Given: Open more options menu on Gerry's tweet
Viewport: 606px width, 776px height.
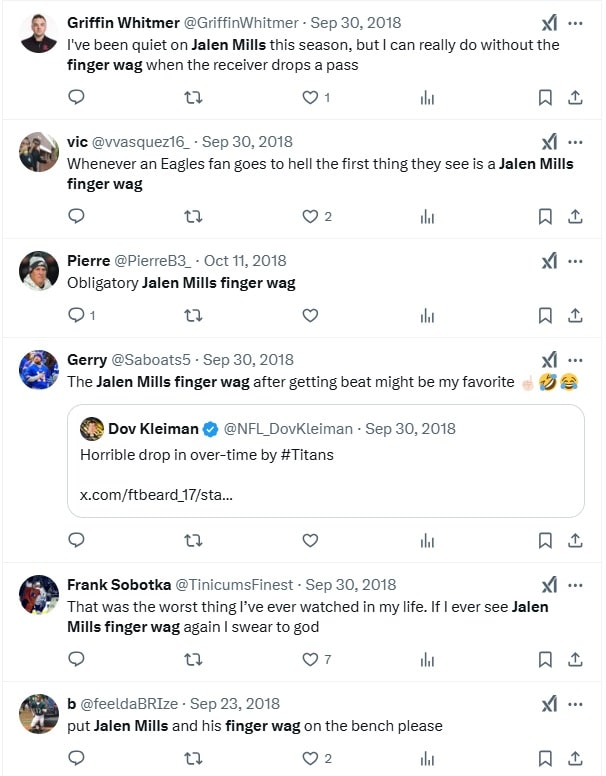Looking at the screenshot, I should point(575,360).
